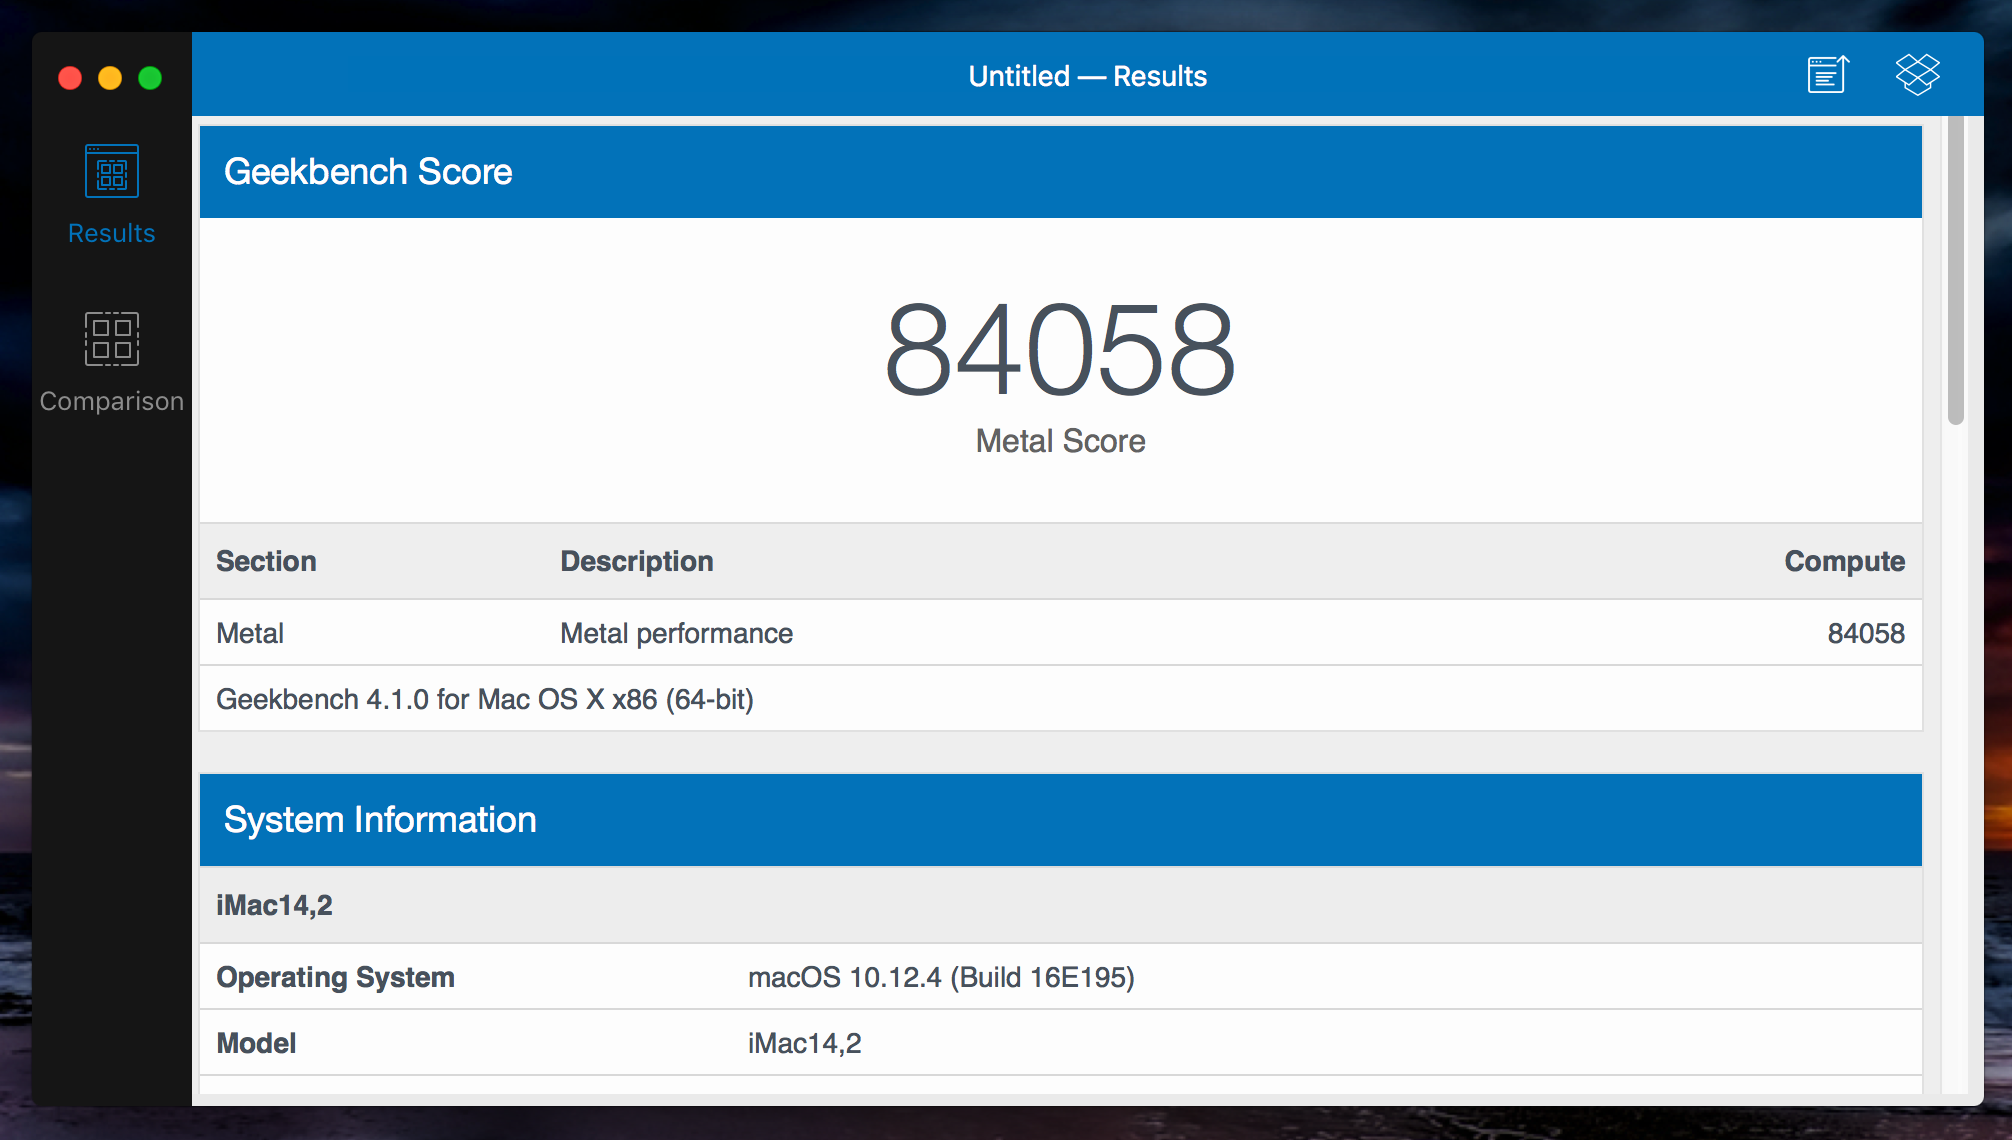
Task: Click the Model label
Action: click(x=256, y=1043)
